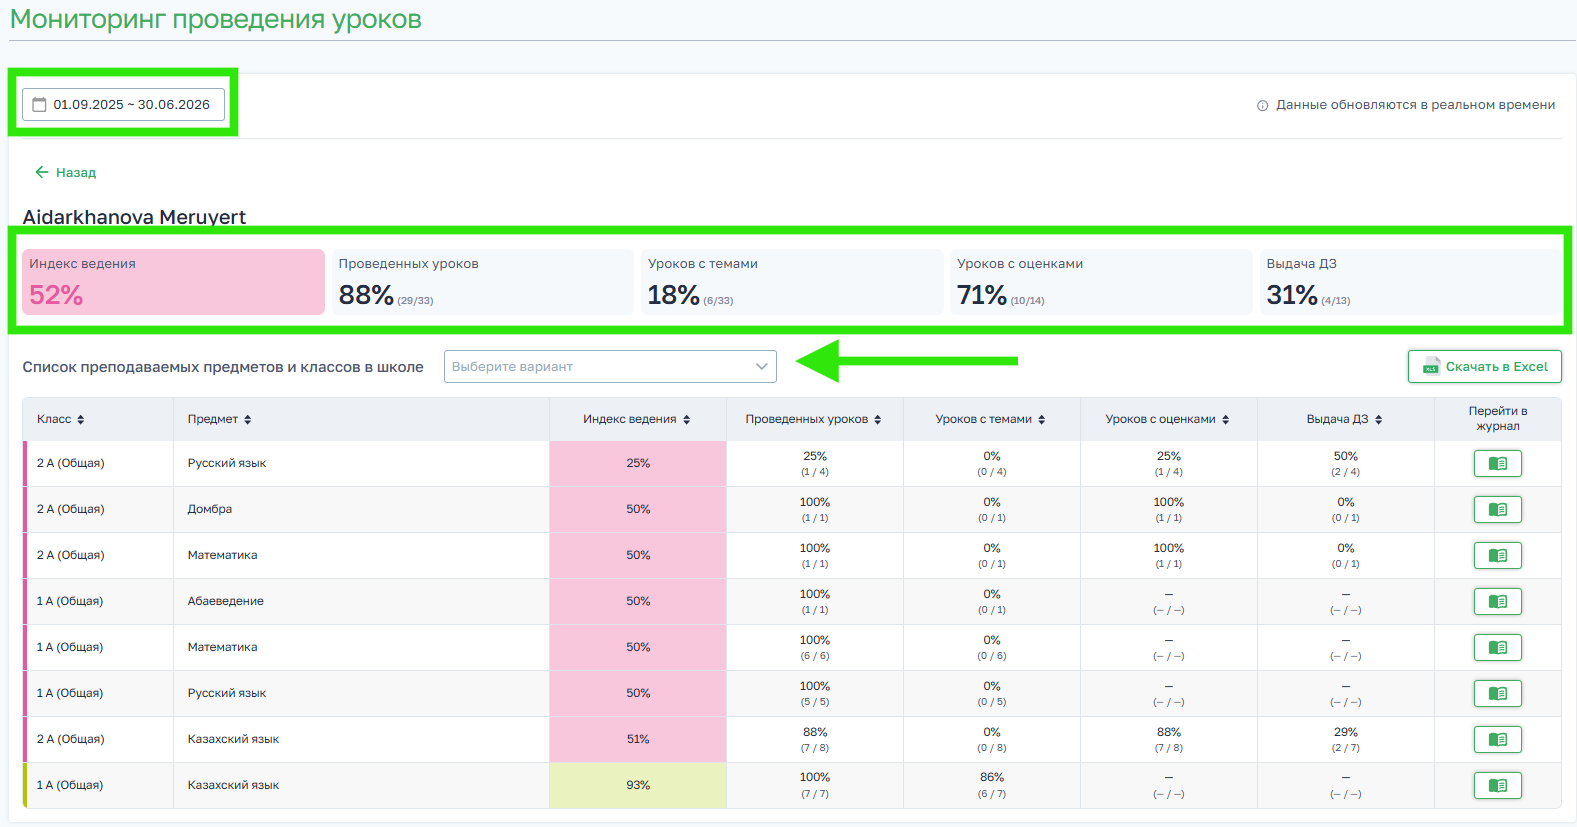Viewport: 1577px width, 827px height.
Task: Open journal for 2 А Русский язык row
Action: pyautogui.click(x=1497, y=464)
